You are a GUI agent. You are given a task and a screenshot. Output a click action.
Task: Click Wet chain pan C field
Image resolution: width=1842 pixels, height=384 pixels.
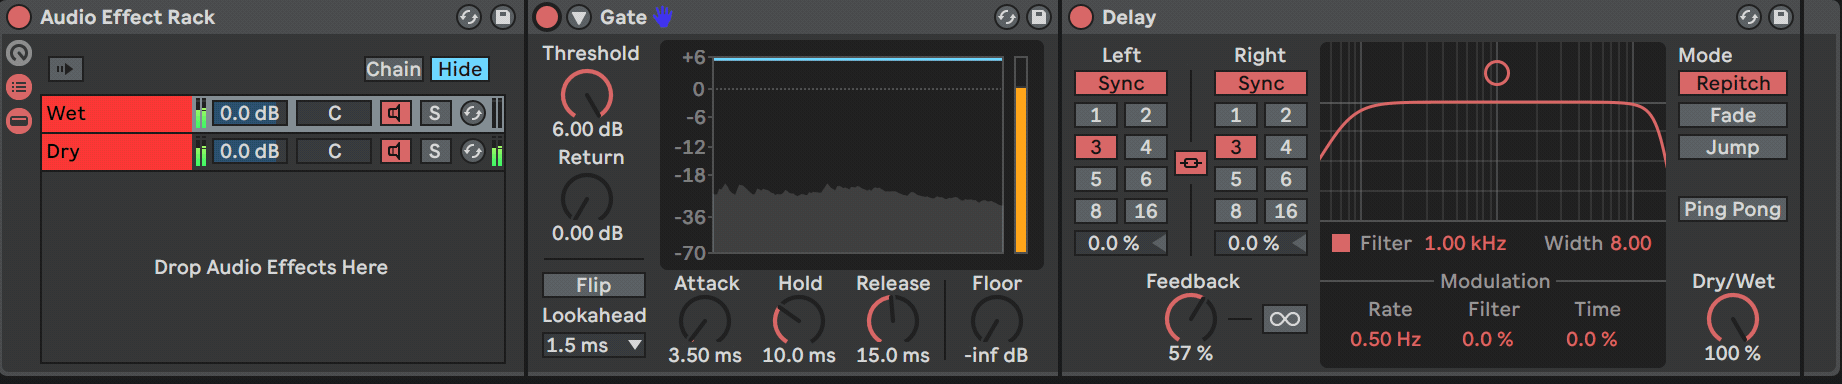point(334,114)
